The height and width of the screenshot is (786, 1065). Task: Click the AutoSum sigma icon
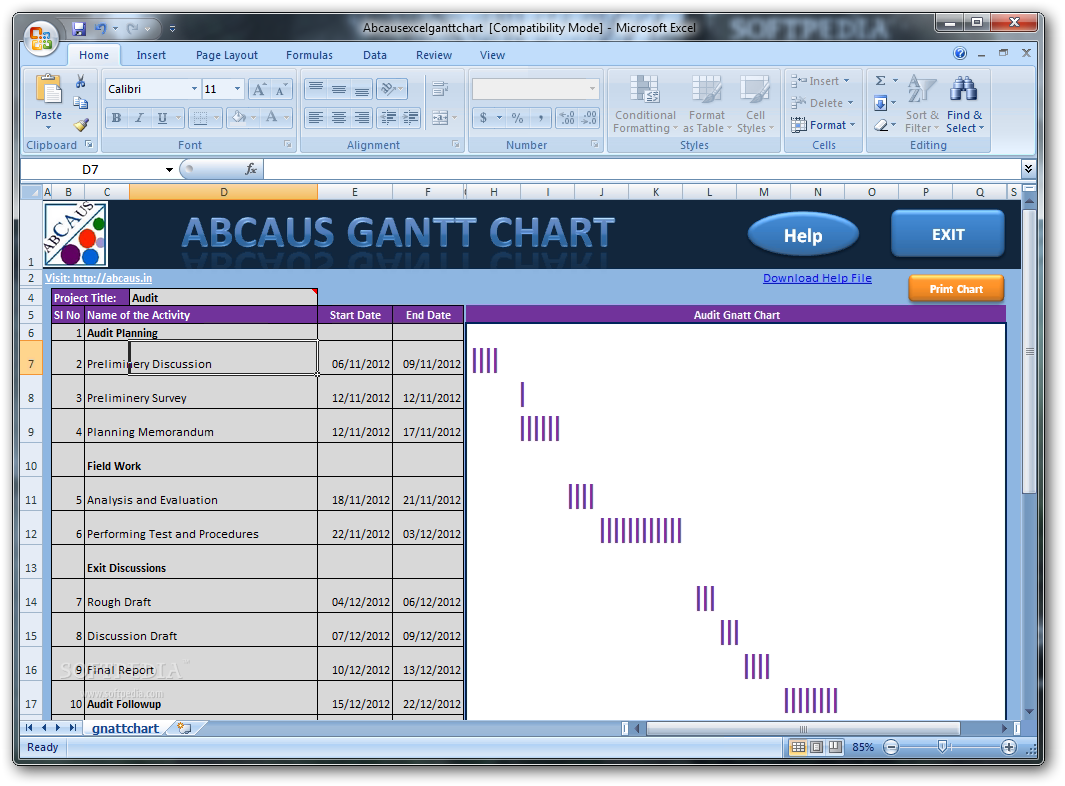(x=880, y=81)
